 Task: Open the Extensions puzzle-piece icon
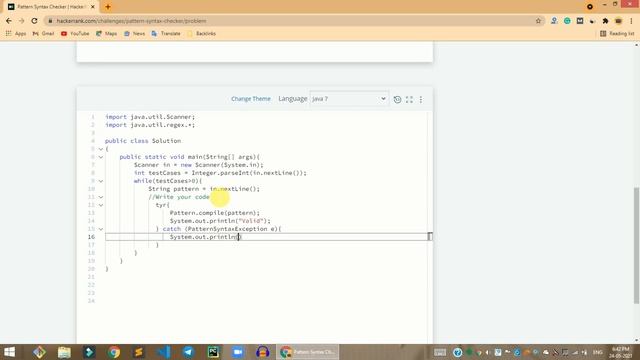605,21
